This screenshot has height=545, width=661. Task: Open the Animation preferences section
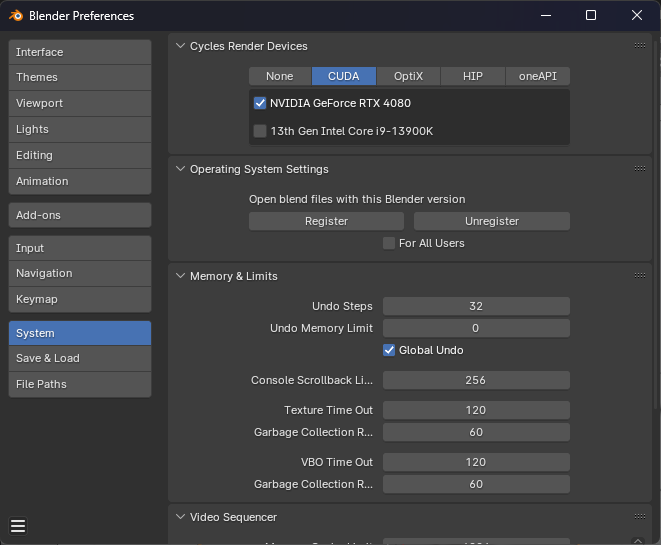(80, 182)
